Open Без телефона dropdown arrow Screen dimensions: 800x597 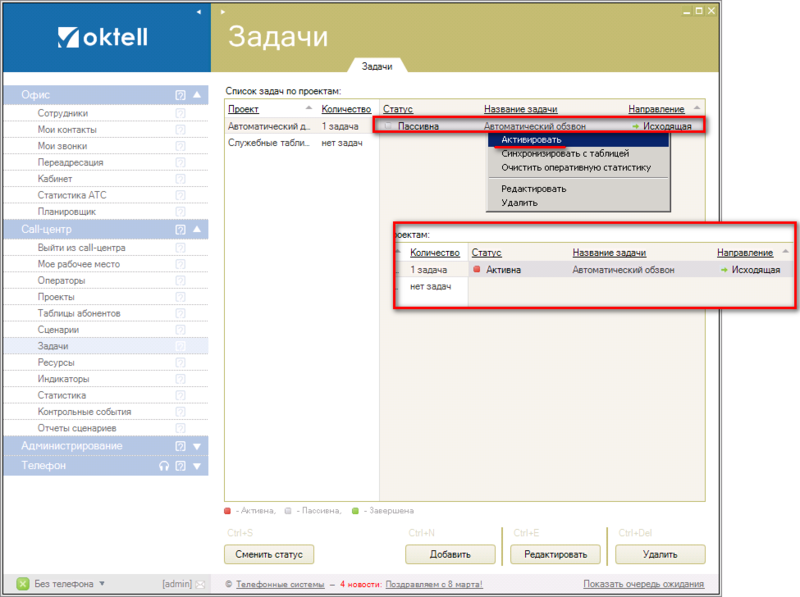click(x=102, y=583)
